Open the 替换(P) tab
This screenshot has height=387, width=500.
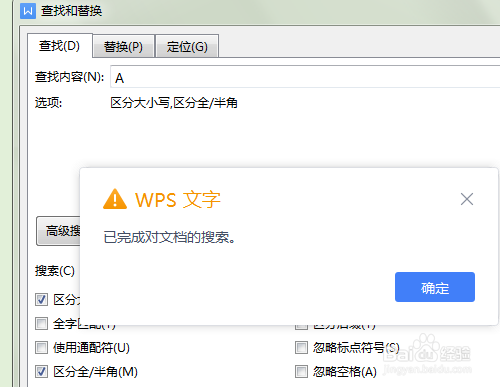pyautogui.click(x=123, y=46)
